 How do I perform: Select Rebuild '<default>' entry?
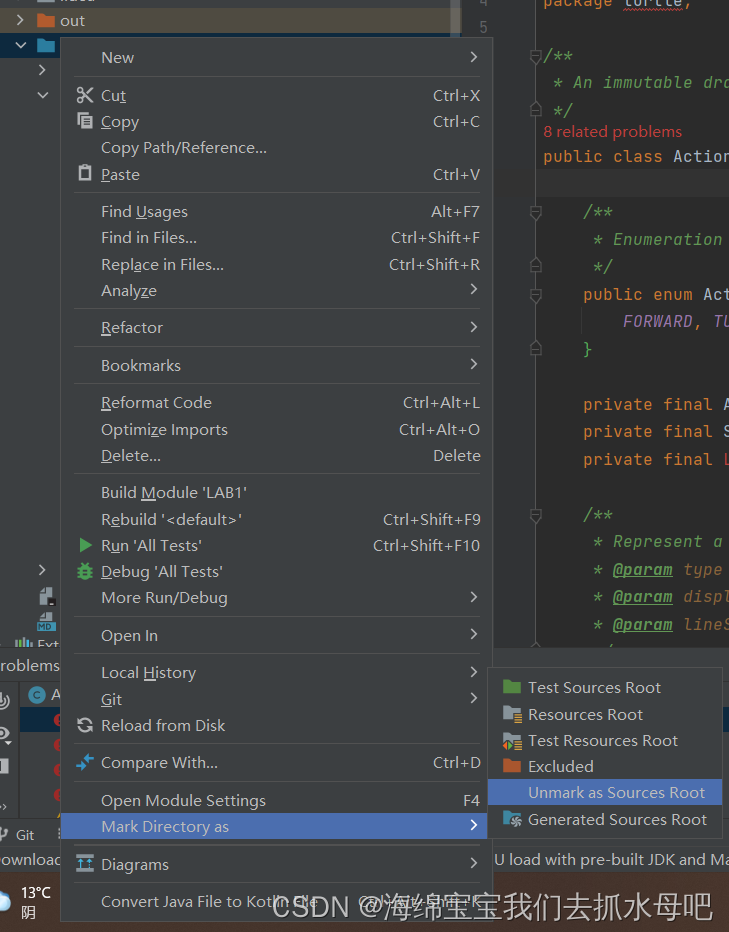(x=276, y=519)
